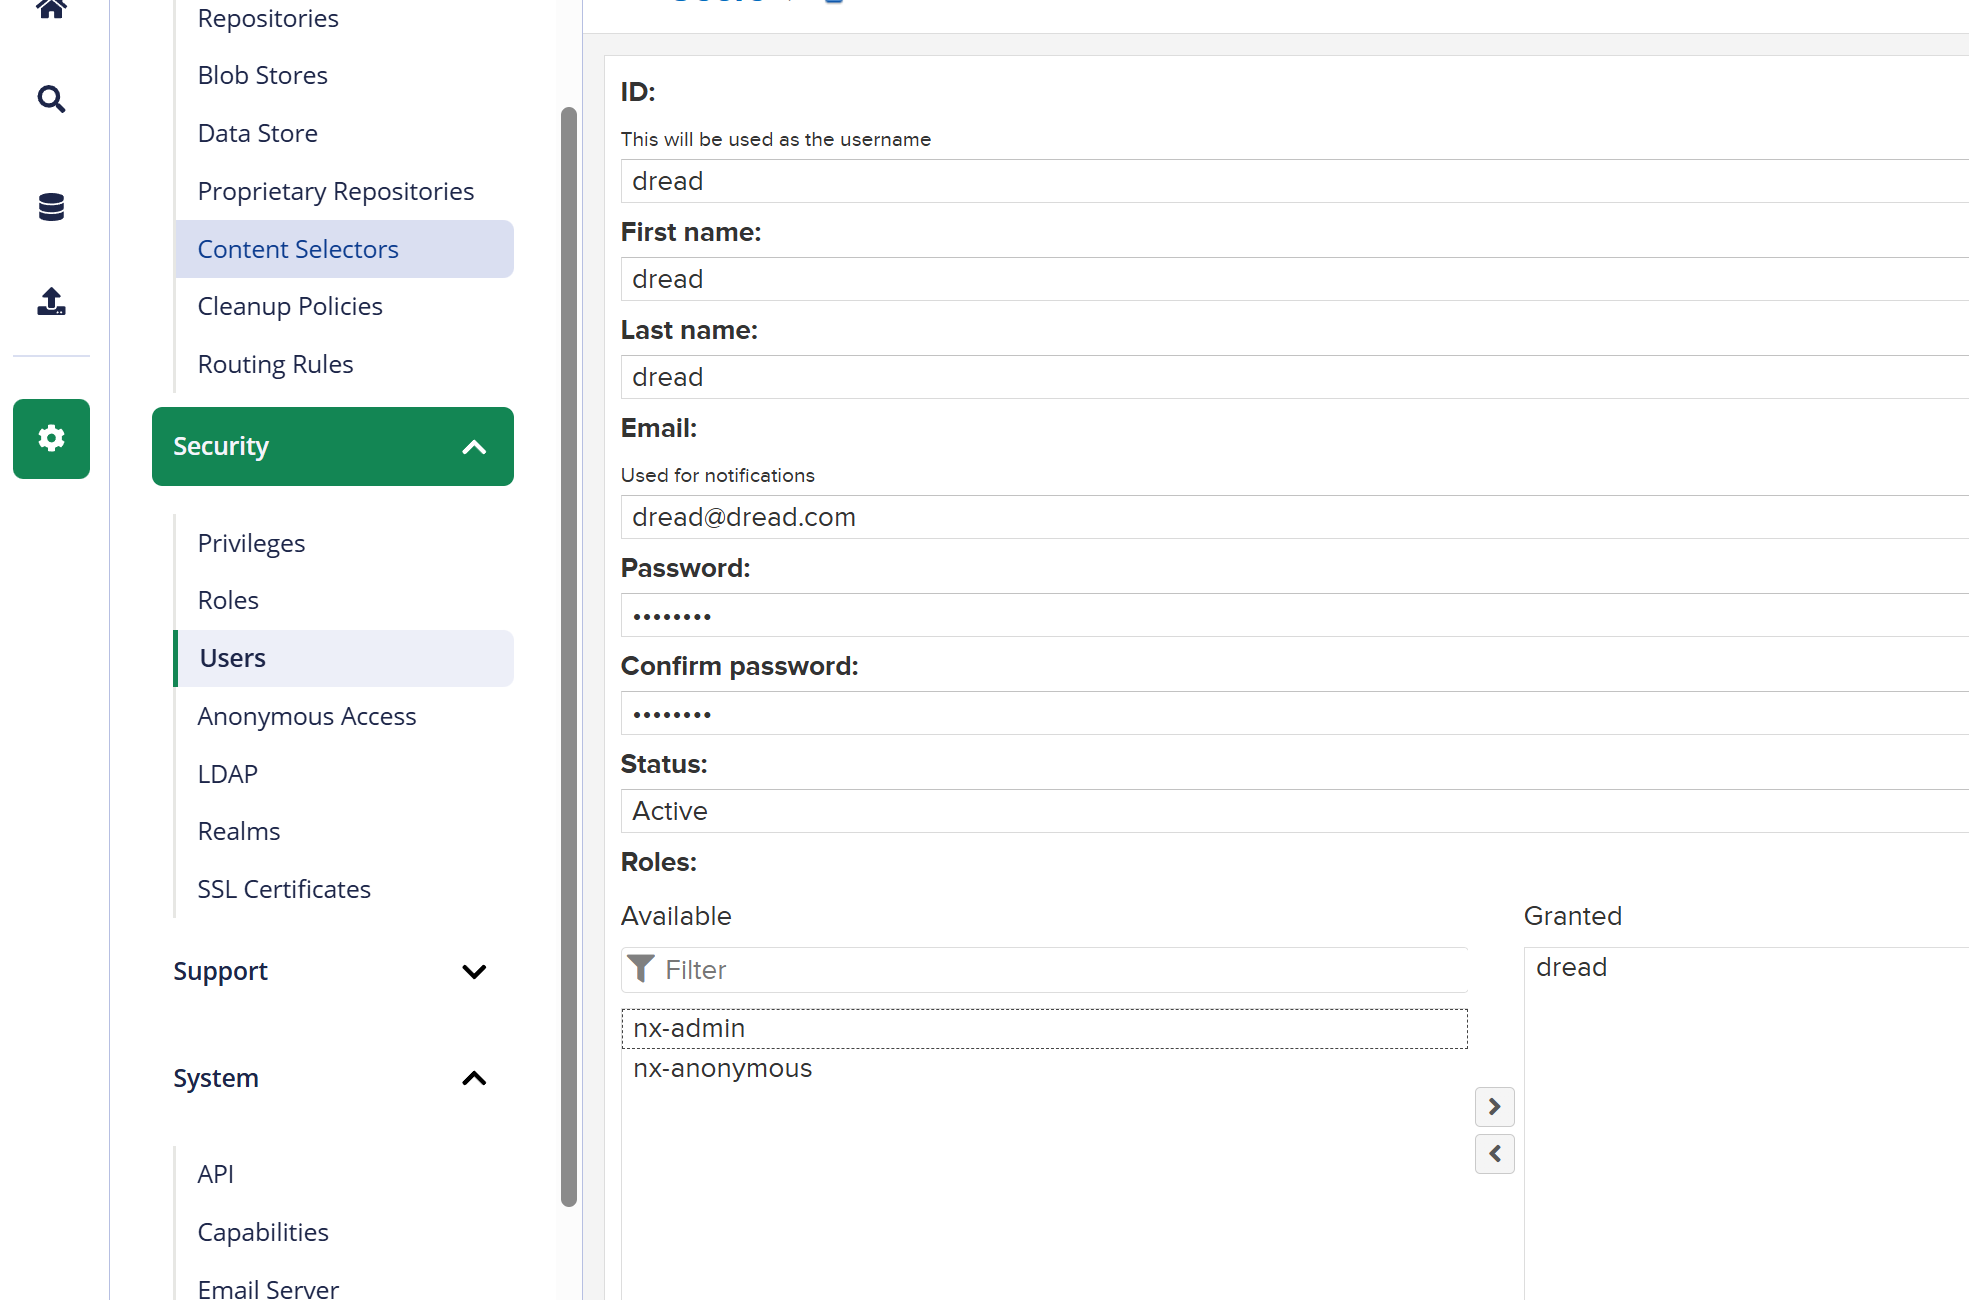Click left arrow to remove granted role
The image size is (1969, 1300).
pos(1494,1154)
